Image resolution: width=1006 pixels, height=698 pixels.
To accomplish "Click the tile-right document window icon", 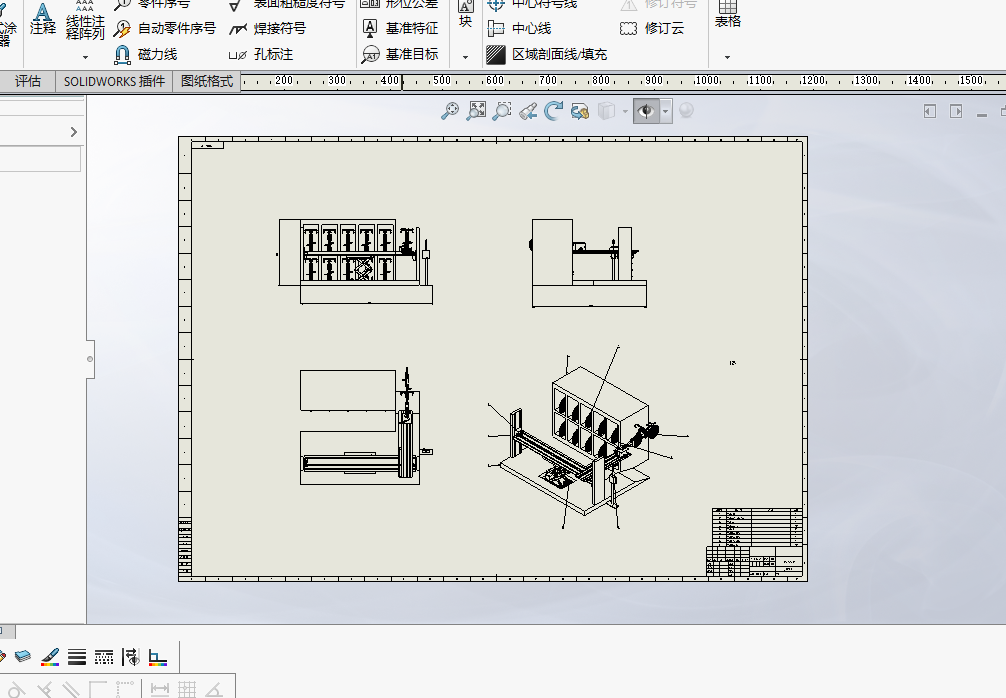I will click(956, 111).
